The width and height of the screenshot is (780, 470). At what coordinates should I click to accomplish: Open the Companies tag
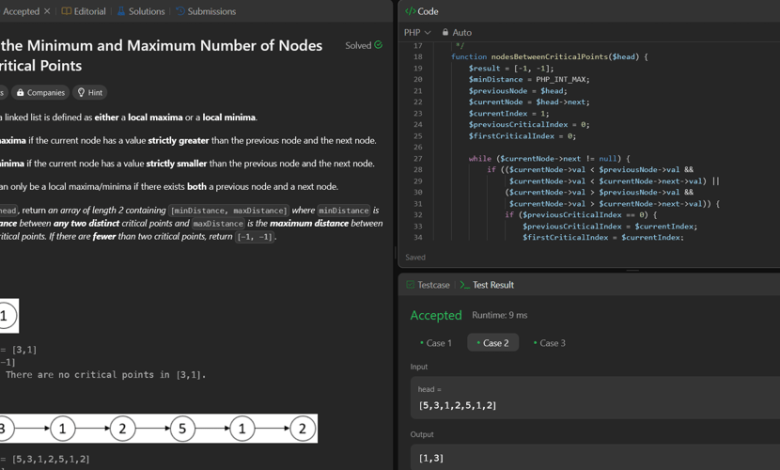40,93
